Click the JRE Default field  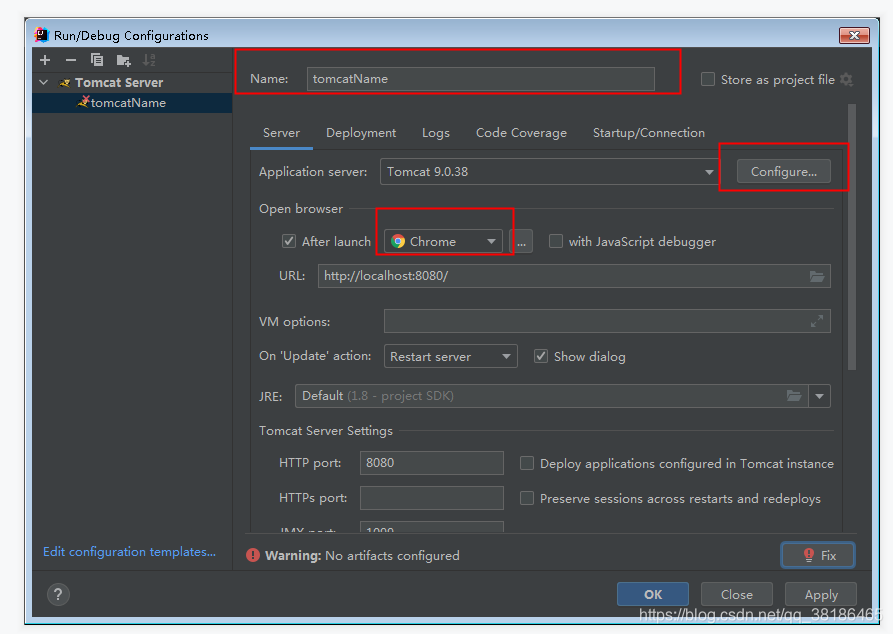[552, 396]
